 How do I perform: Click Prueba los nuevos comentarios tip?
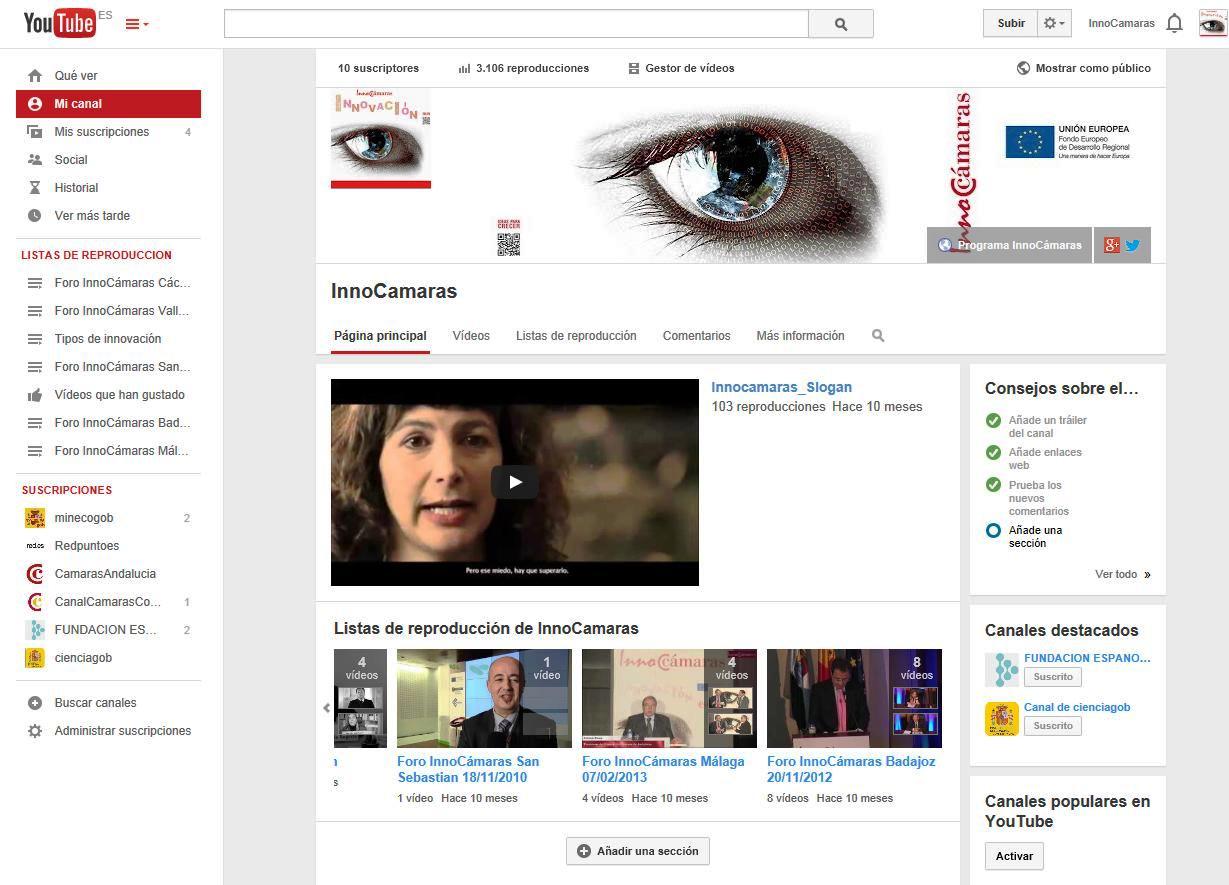point(1038,498)
